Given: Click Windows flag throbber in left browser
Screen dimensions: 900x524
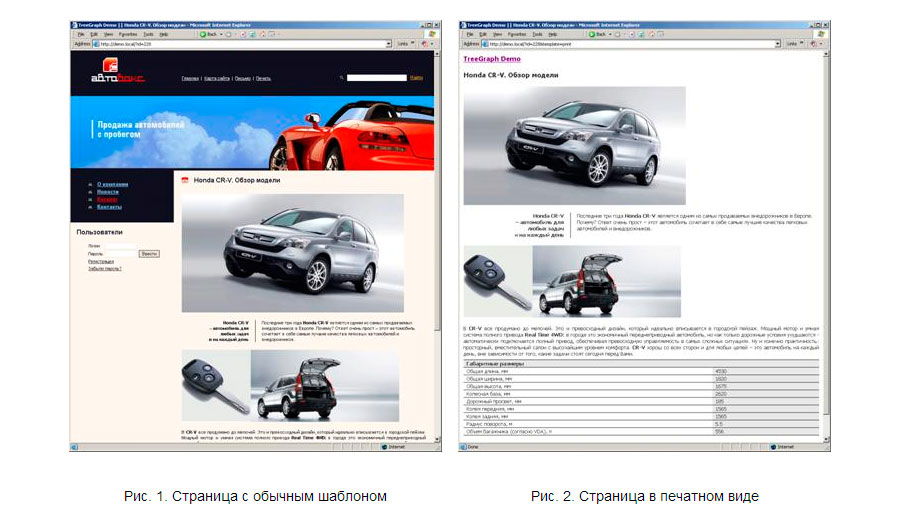Looking at the screenshot, I should (x=432, y=34).
